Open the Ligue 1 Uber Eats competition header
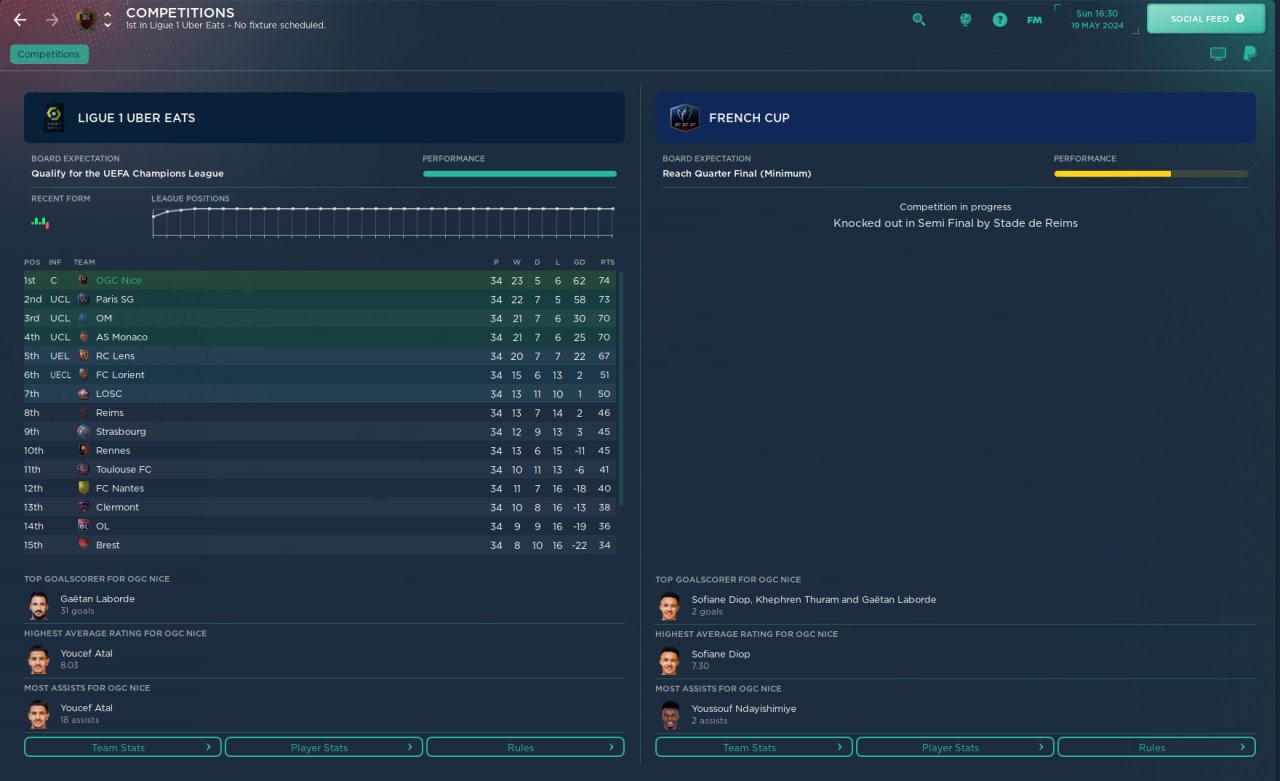Screen dimensions: 1280x781 coord(324,118)
